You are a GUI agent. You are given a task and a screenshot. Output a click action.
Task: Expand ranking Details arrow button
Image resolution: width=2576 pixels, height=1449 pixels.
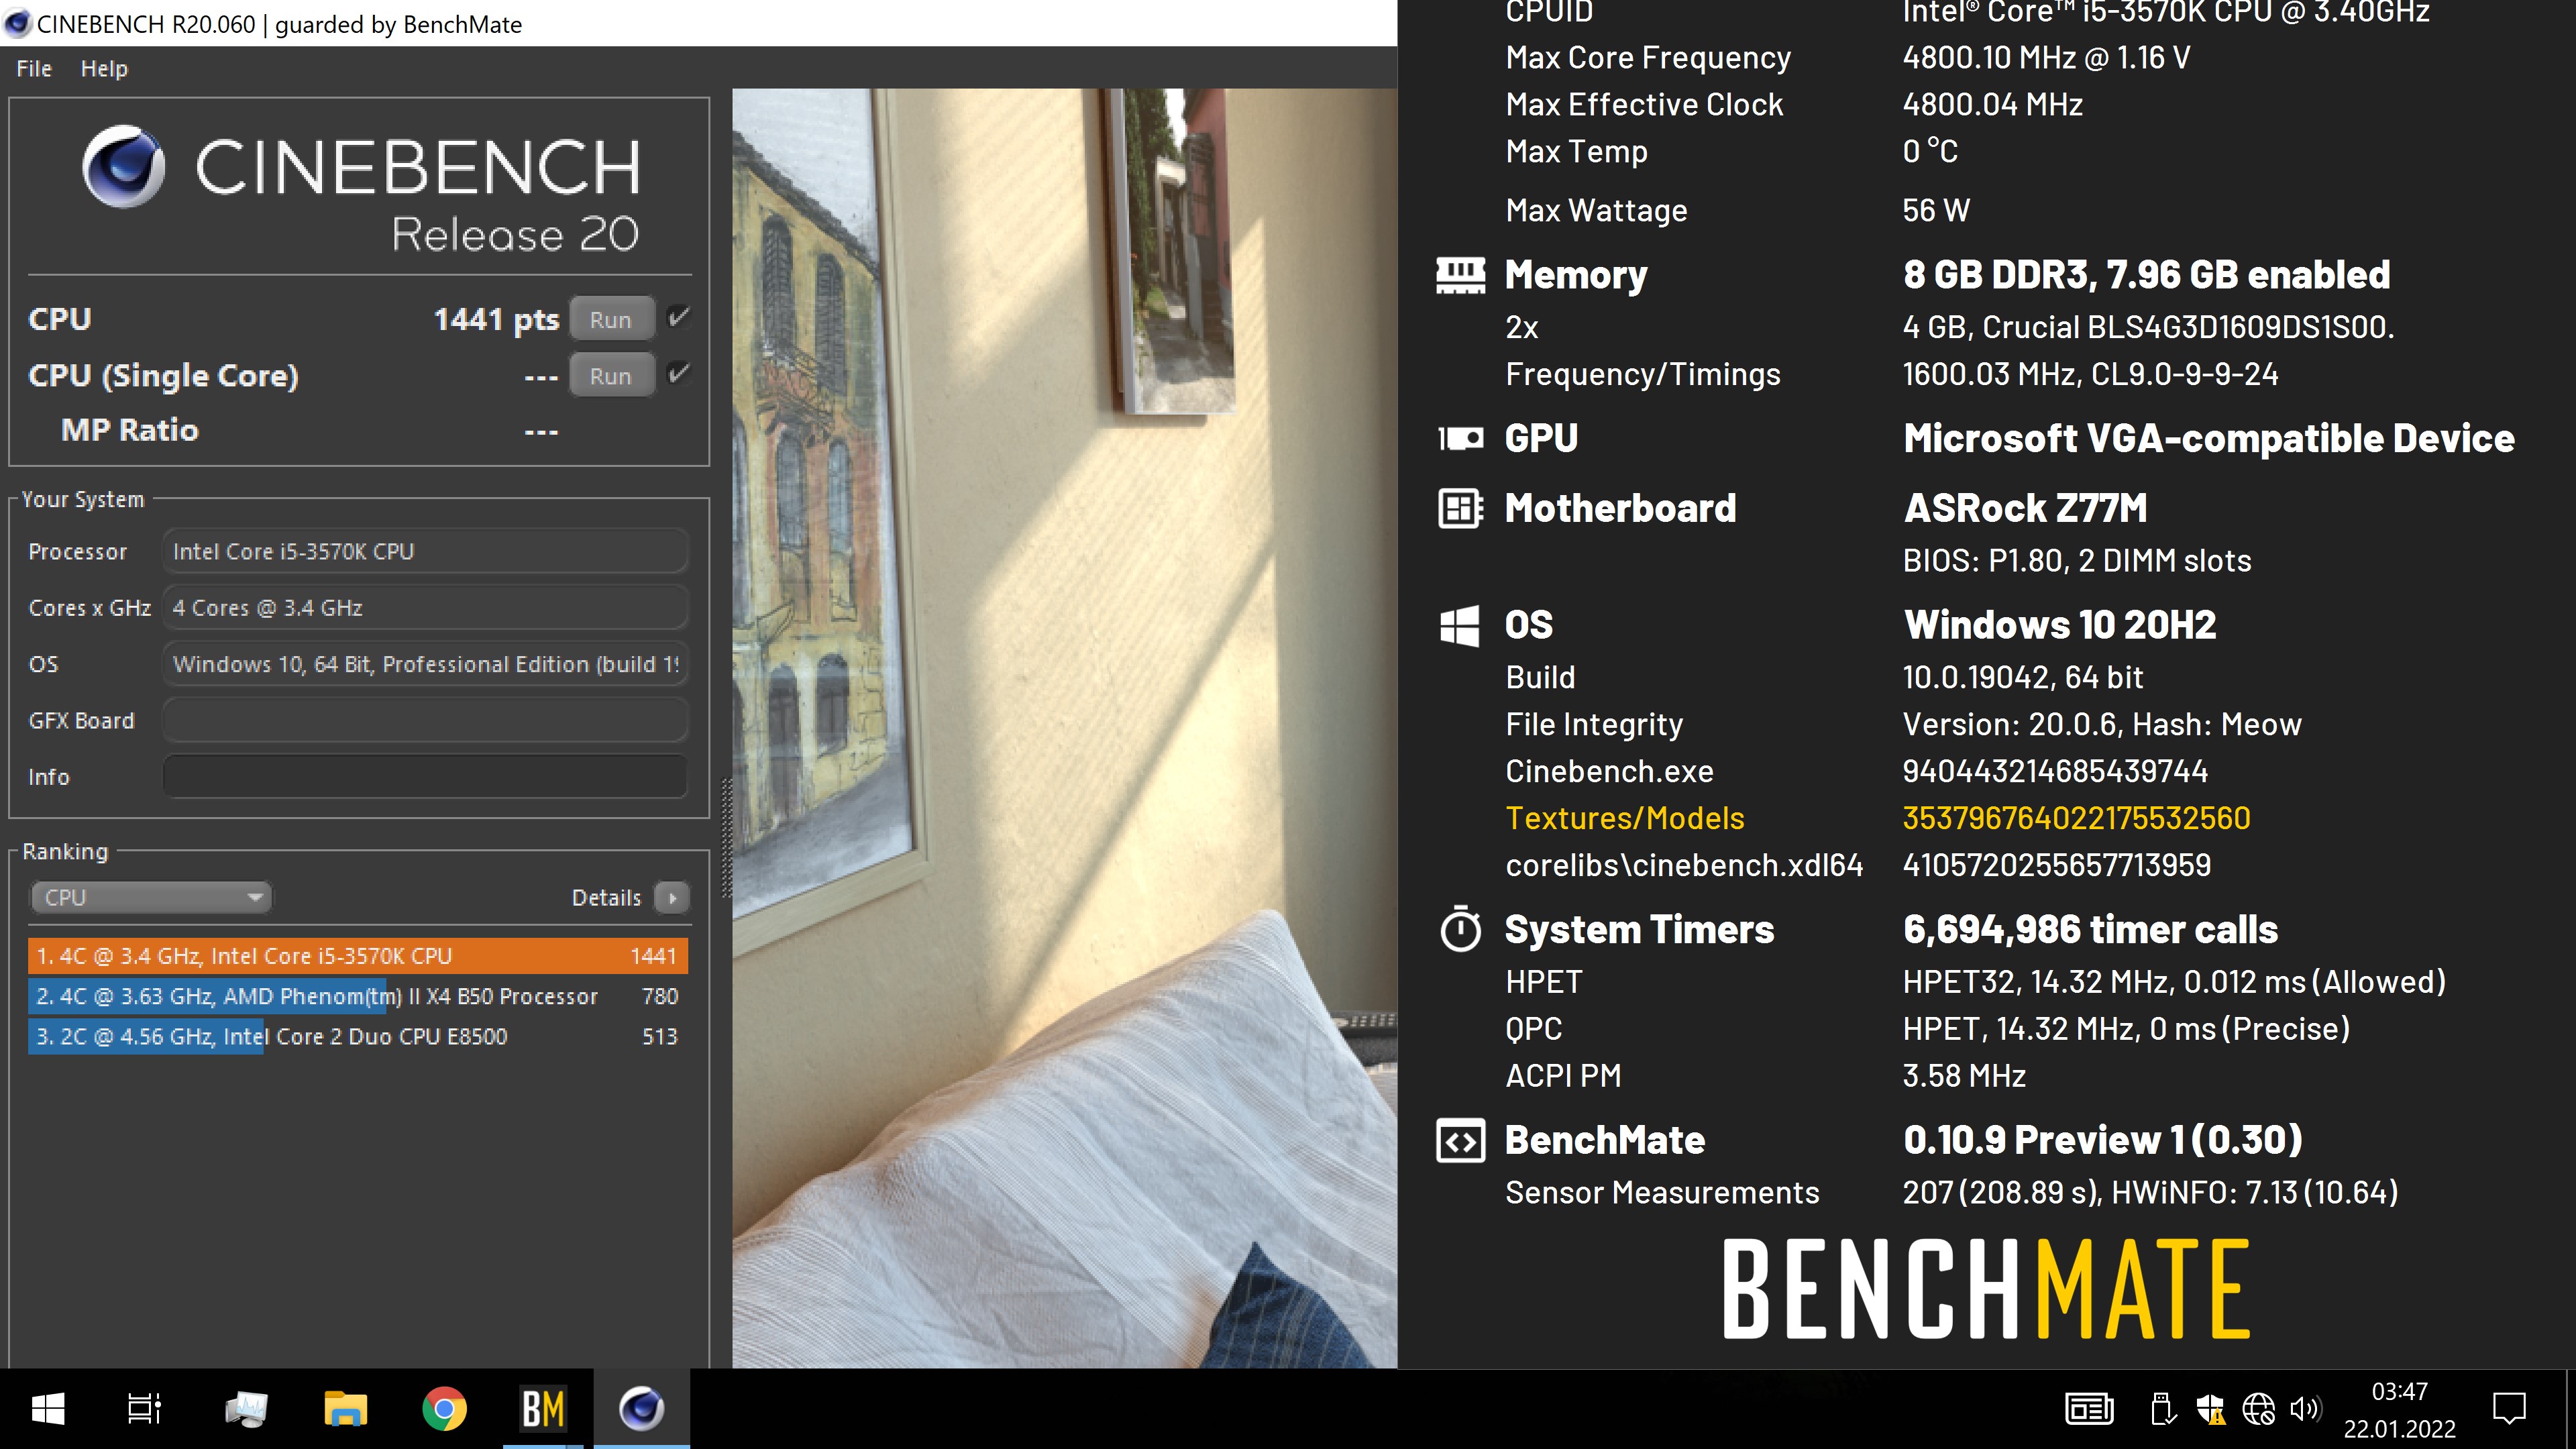coord(672,898)
